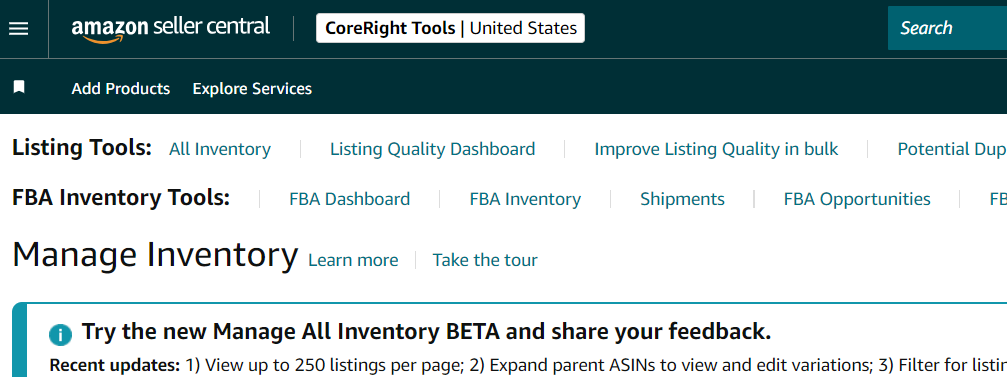Click the cut-off FB link after FBA Opportunities

click(x=998, y=199)
